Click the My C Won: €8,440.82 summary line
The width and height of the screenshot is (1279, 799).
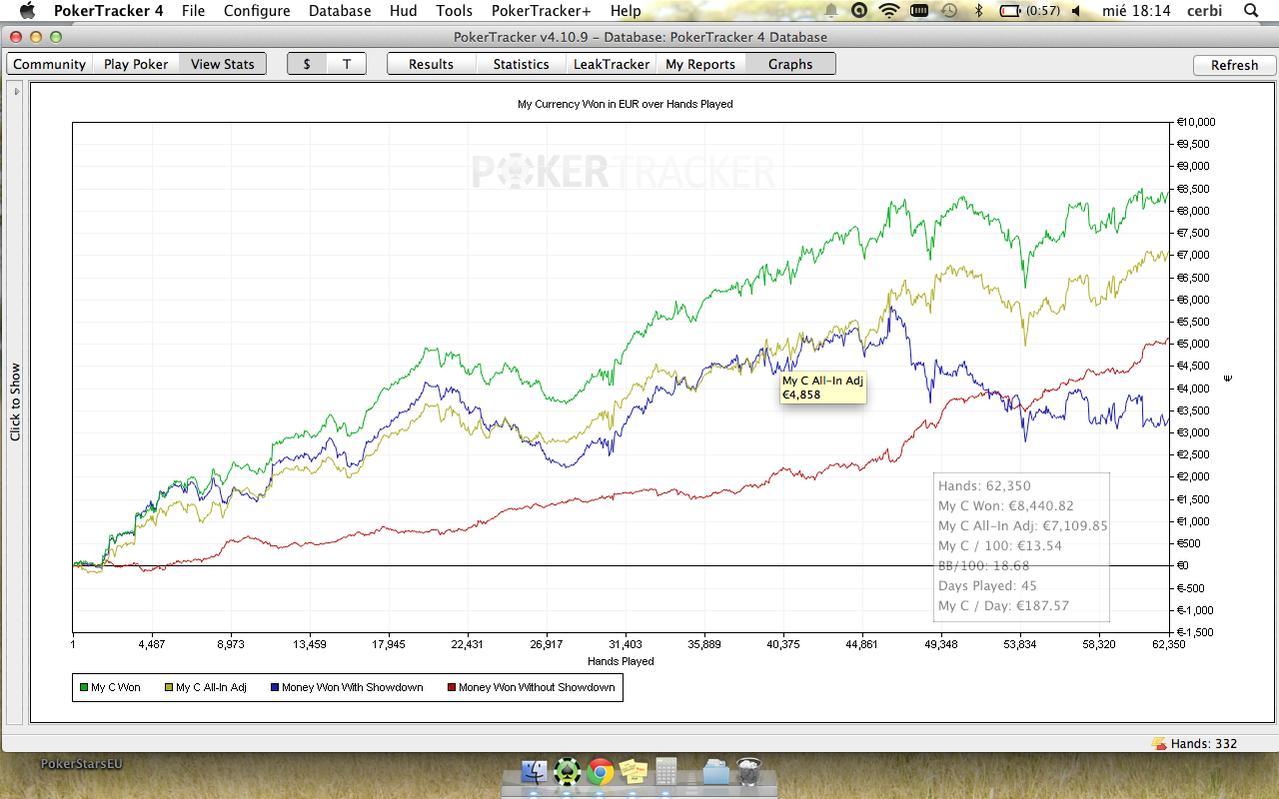coord(1006,506)
